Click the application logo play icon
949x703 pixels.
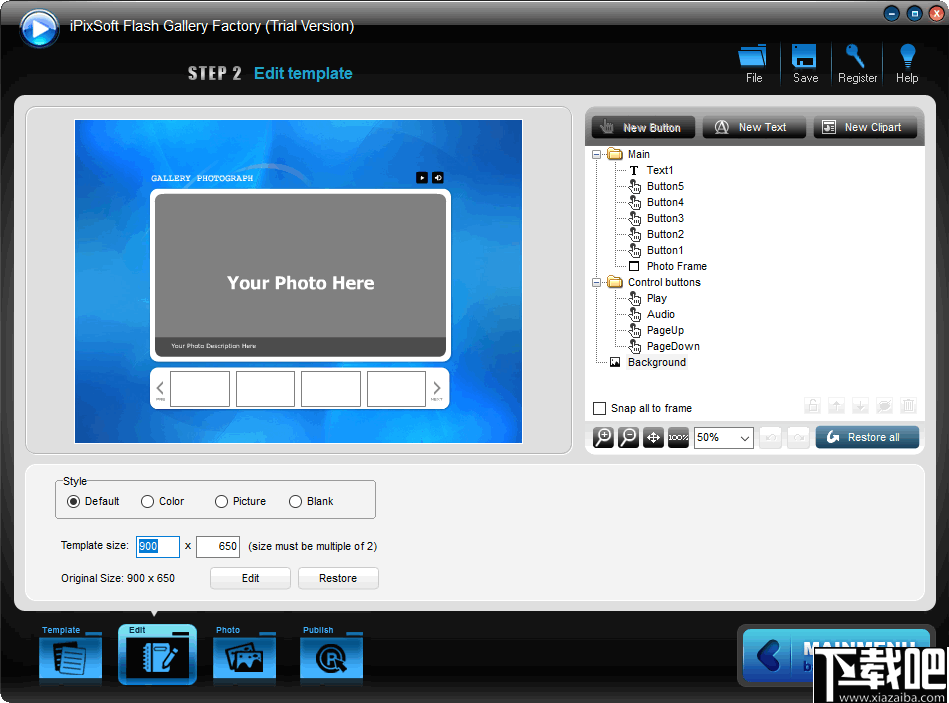tap(39, 28)
